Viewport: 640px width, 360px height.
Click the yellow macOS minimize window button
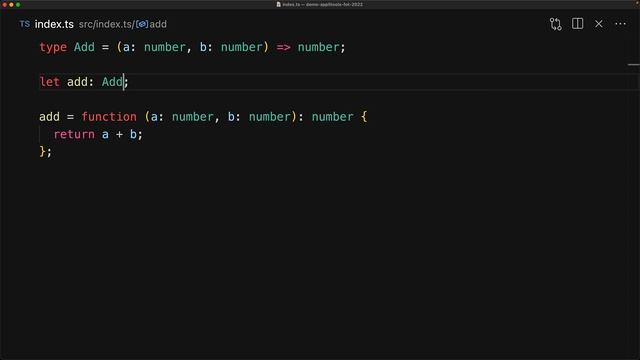click(x=11, y=4)
